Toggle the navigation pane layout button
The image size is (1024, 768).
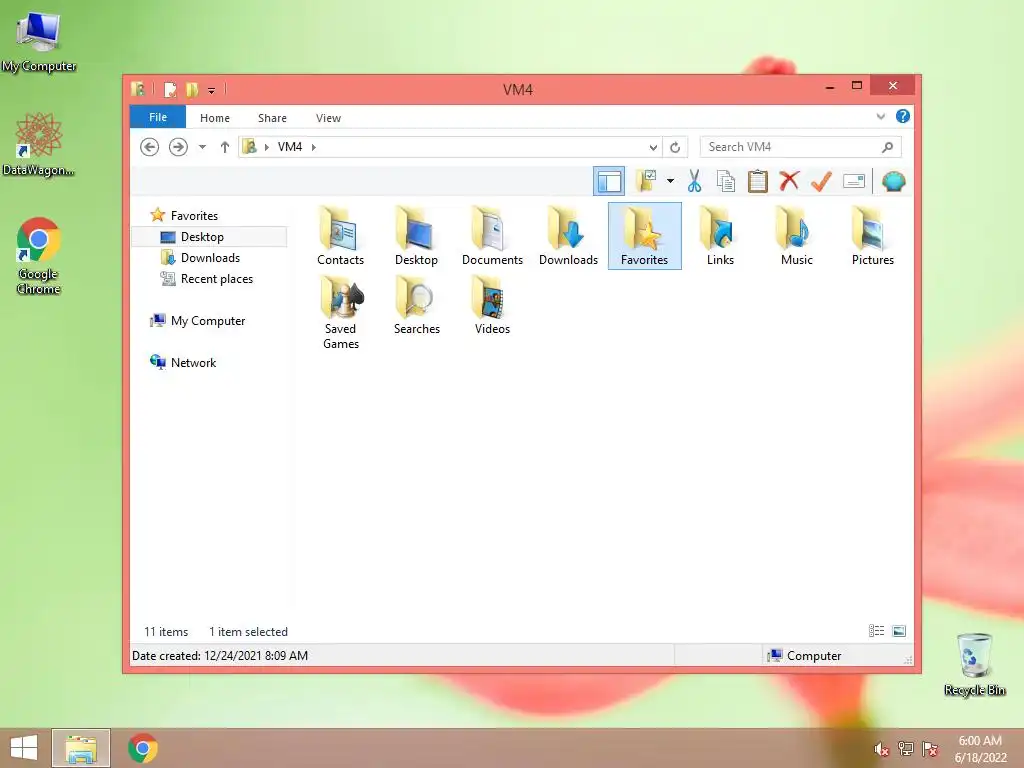(609, 181)
